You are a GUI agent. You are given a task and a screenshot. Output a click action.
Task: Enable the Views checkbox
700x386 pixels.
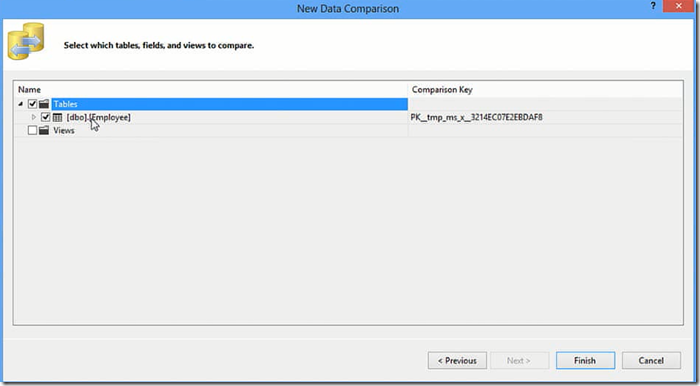click(32, 130)
